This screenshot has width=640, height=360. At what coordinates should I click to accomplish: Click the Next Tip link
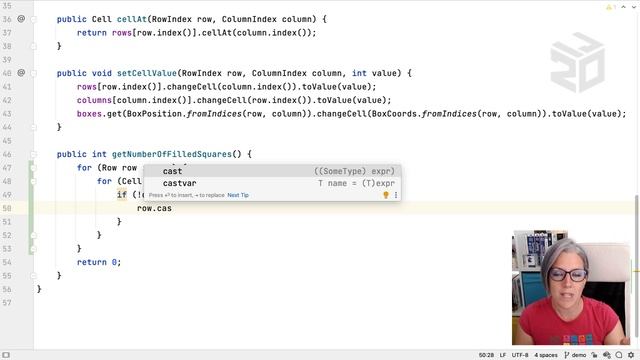(238, 195)
